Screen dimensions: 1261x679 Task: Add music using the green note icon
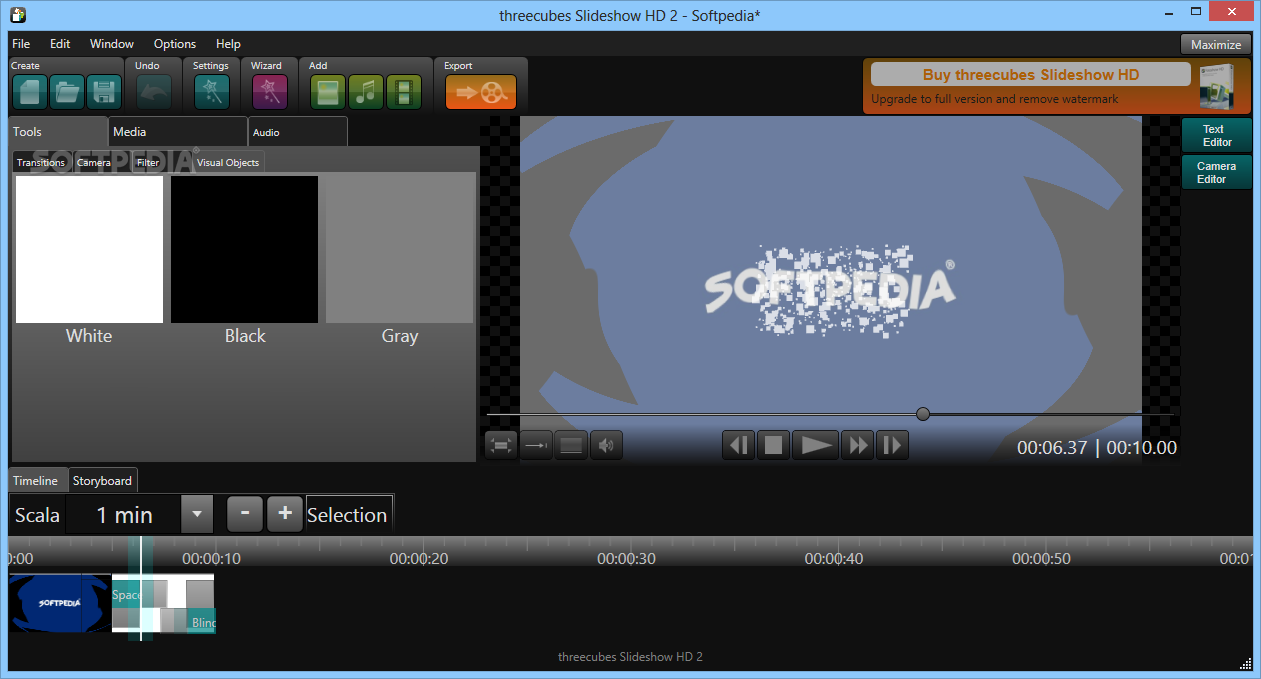(x=366, y=92)
